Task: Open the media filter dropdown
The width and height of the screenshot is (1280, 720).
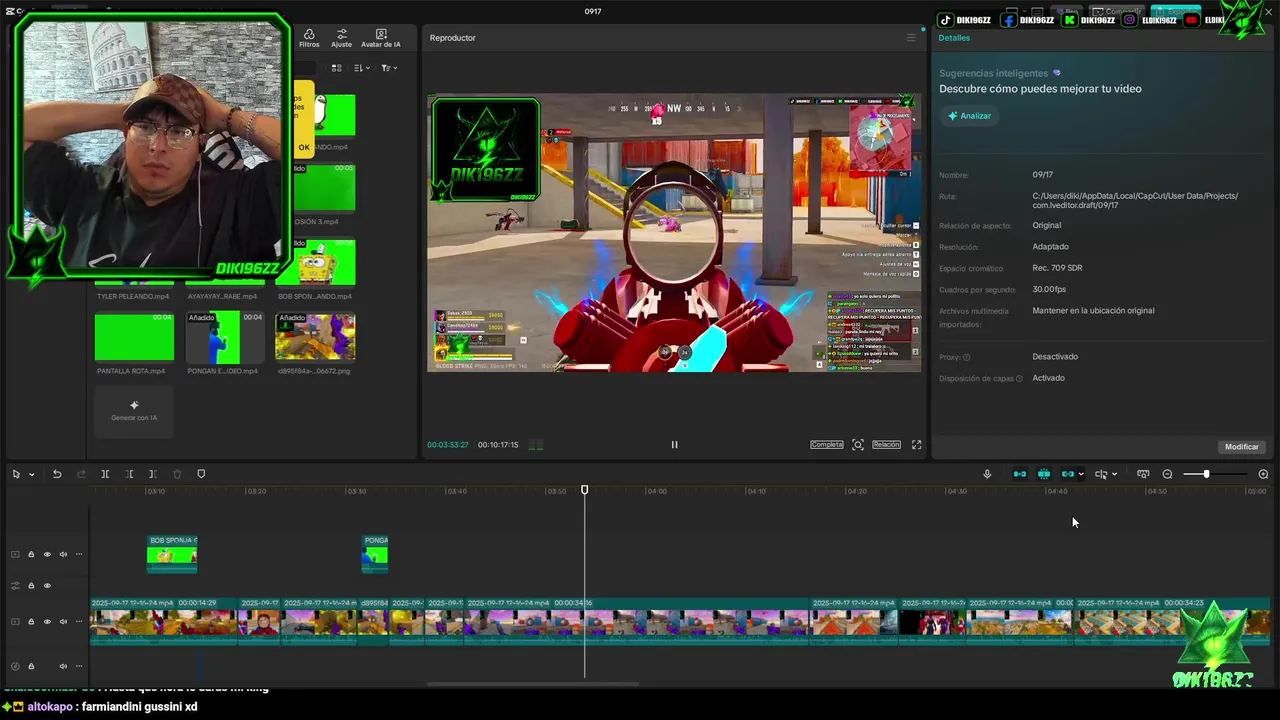Action: point(389,68)
